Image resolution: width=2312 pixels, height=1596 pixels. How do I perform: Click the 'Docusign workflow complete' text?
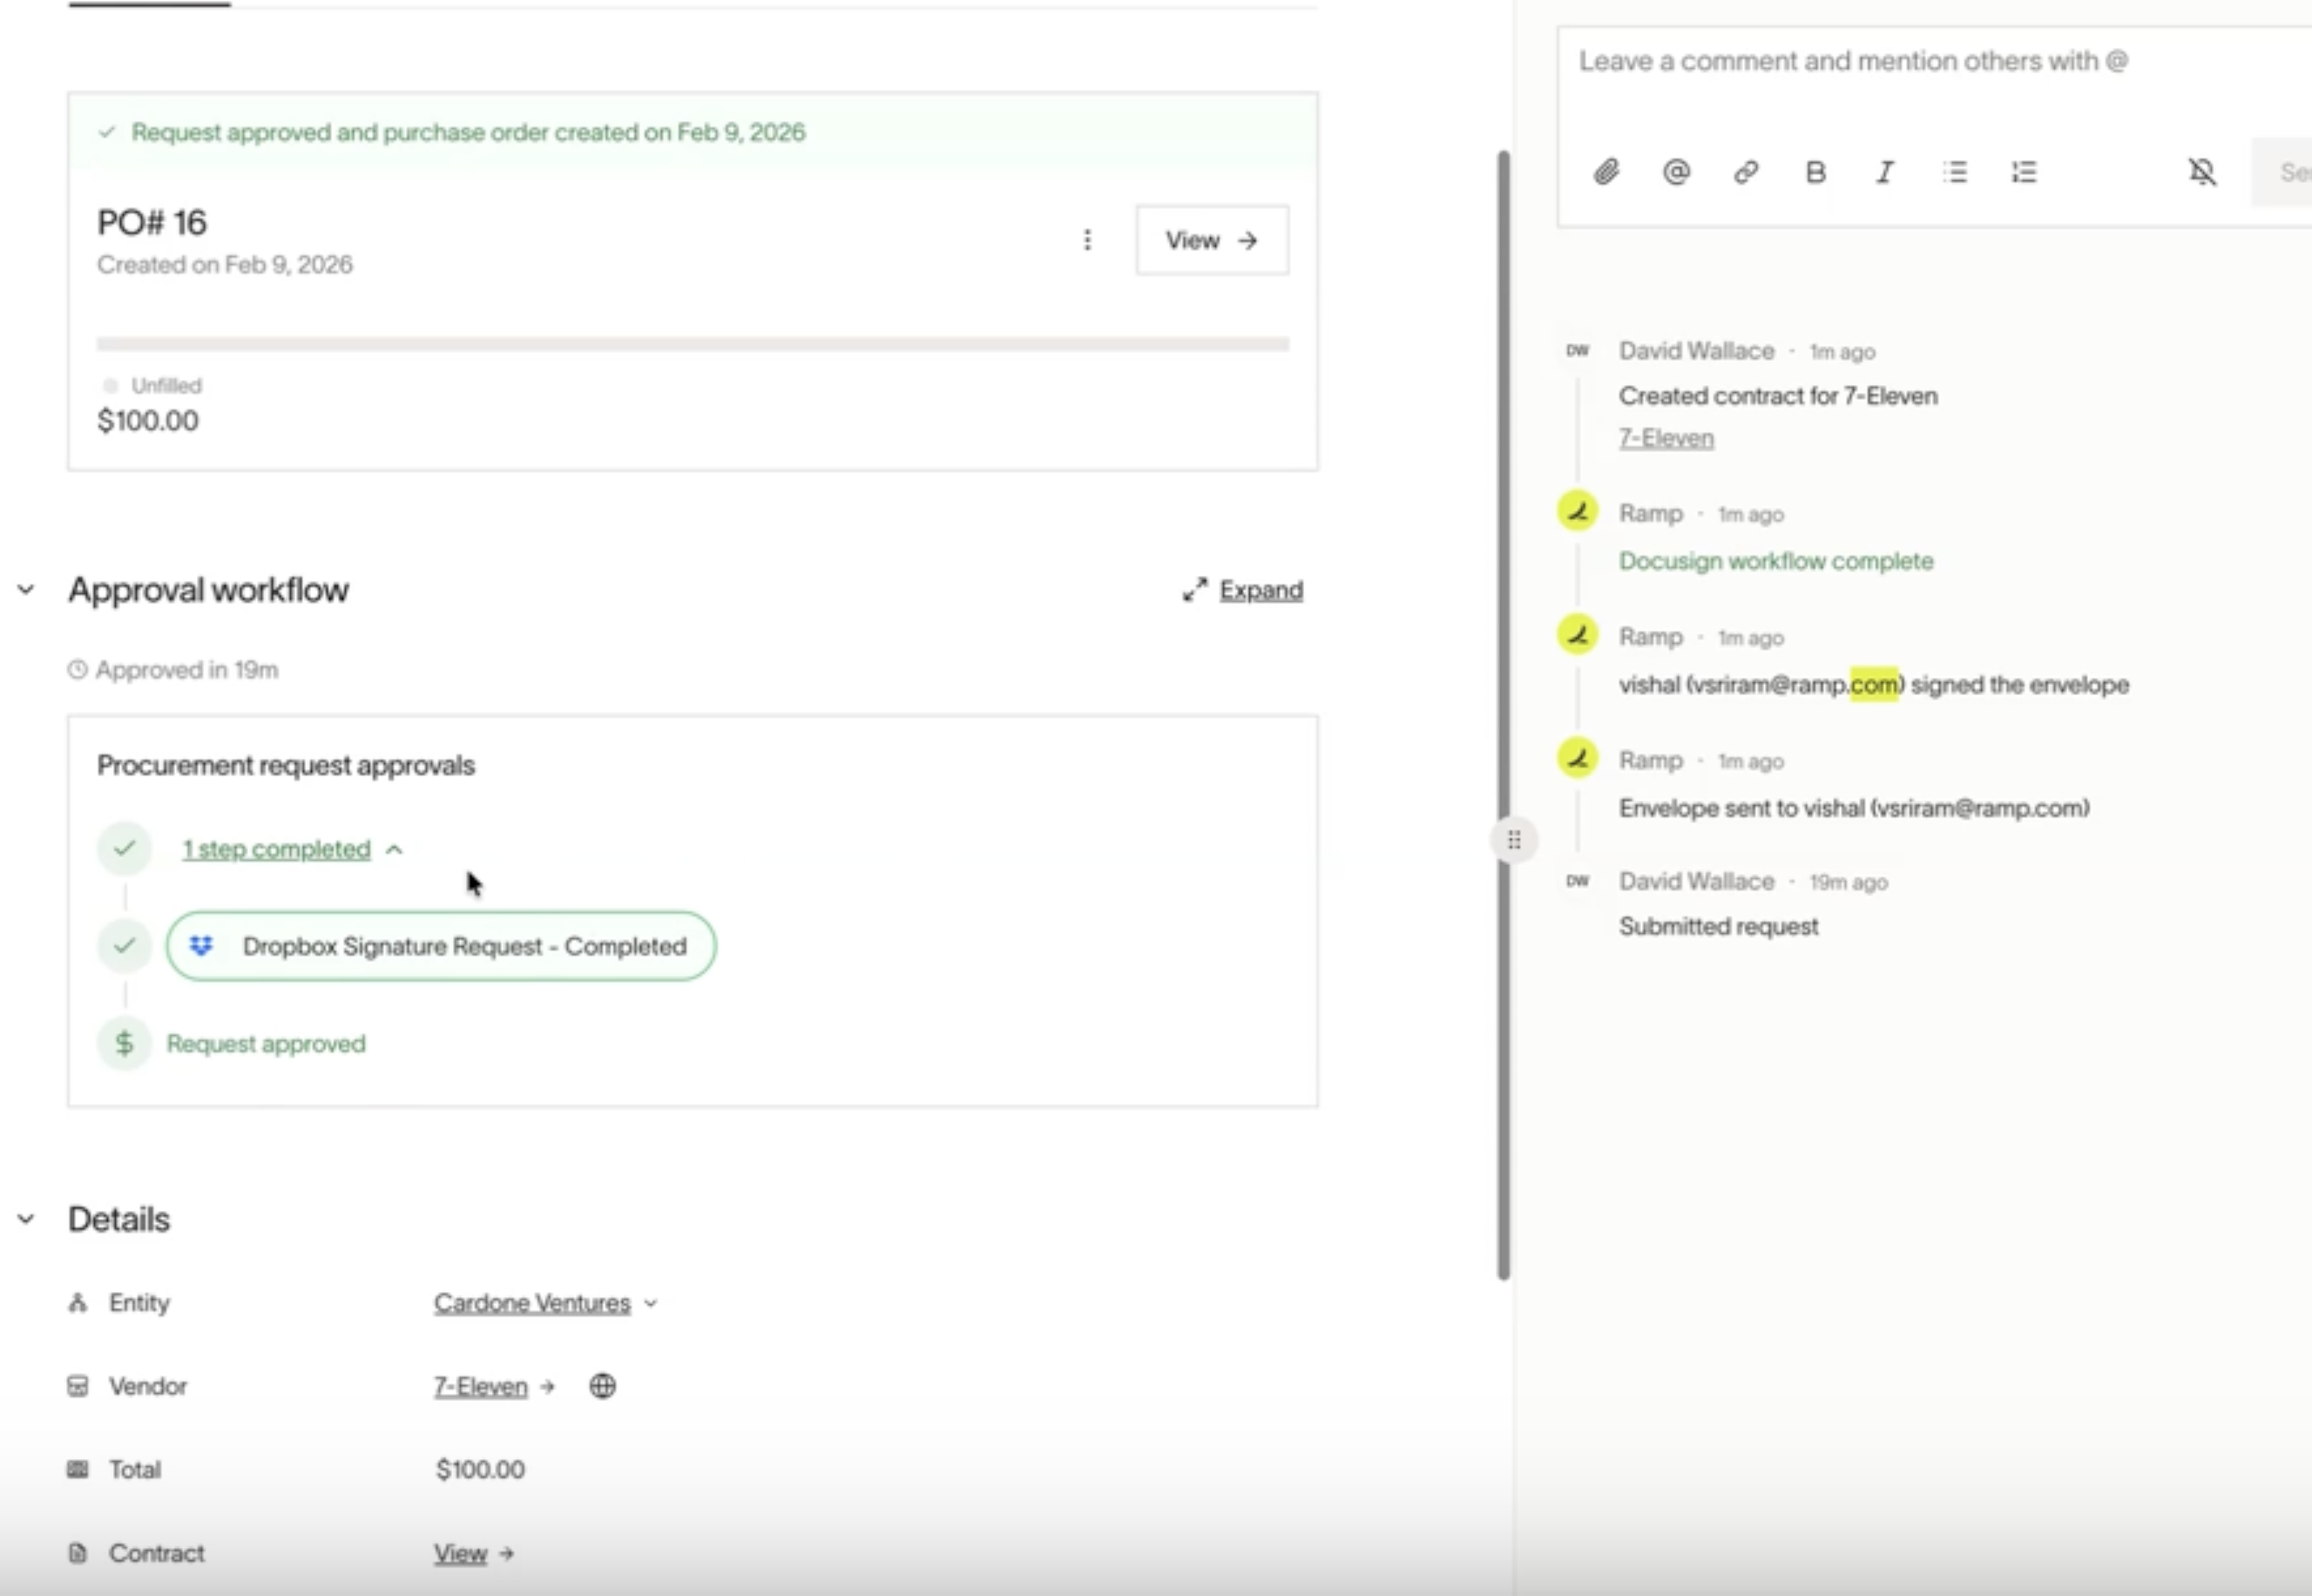coord(1776,561)
